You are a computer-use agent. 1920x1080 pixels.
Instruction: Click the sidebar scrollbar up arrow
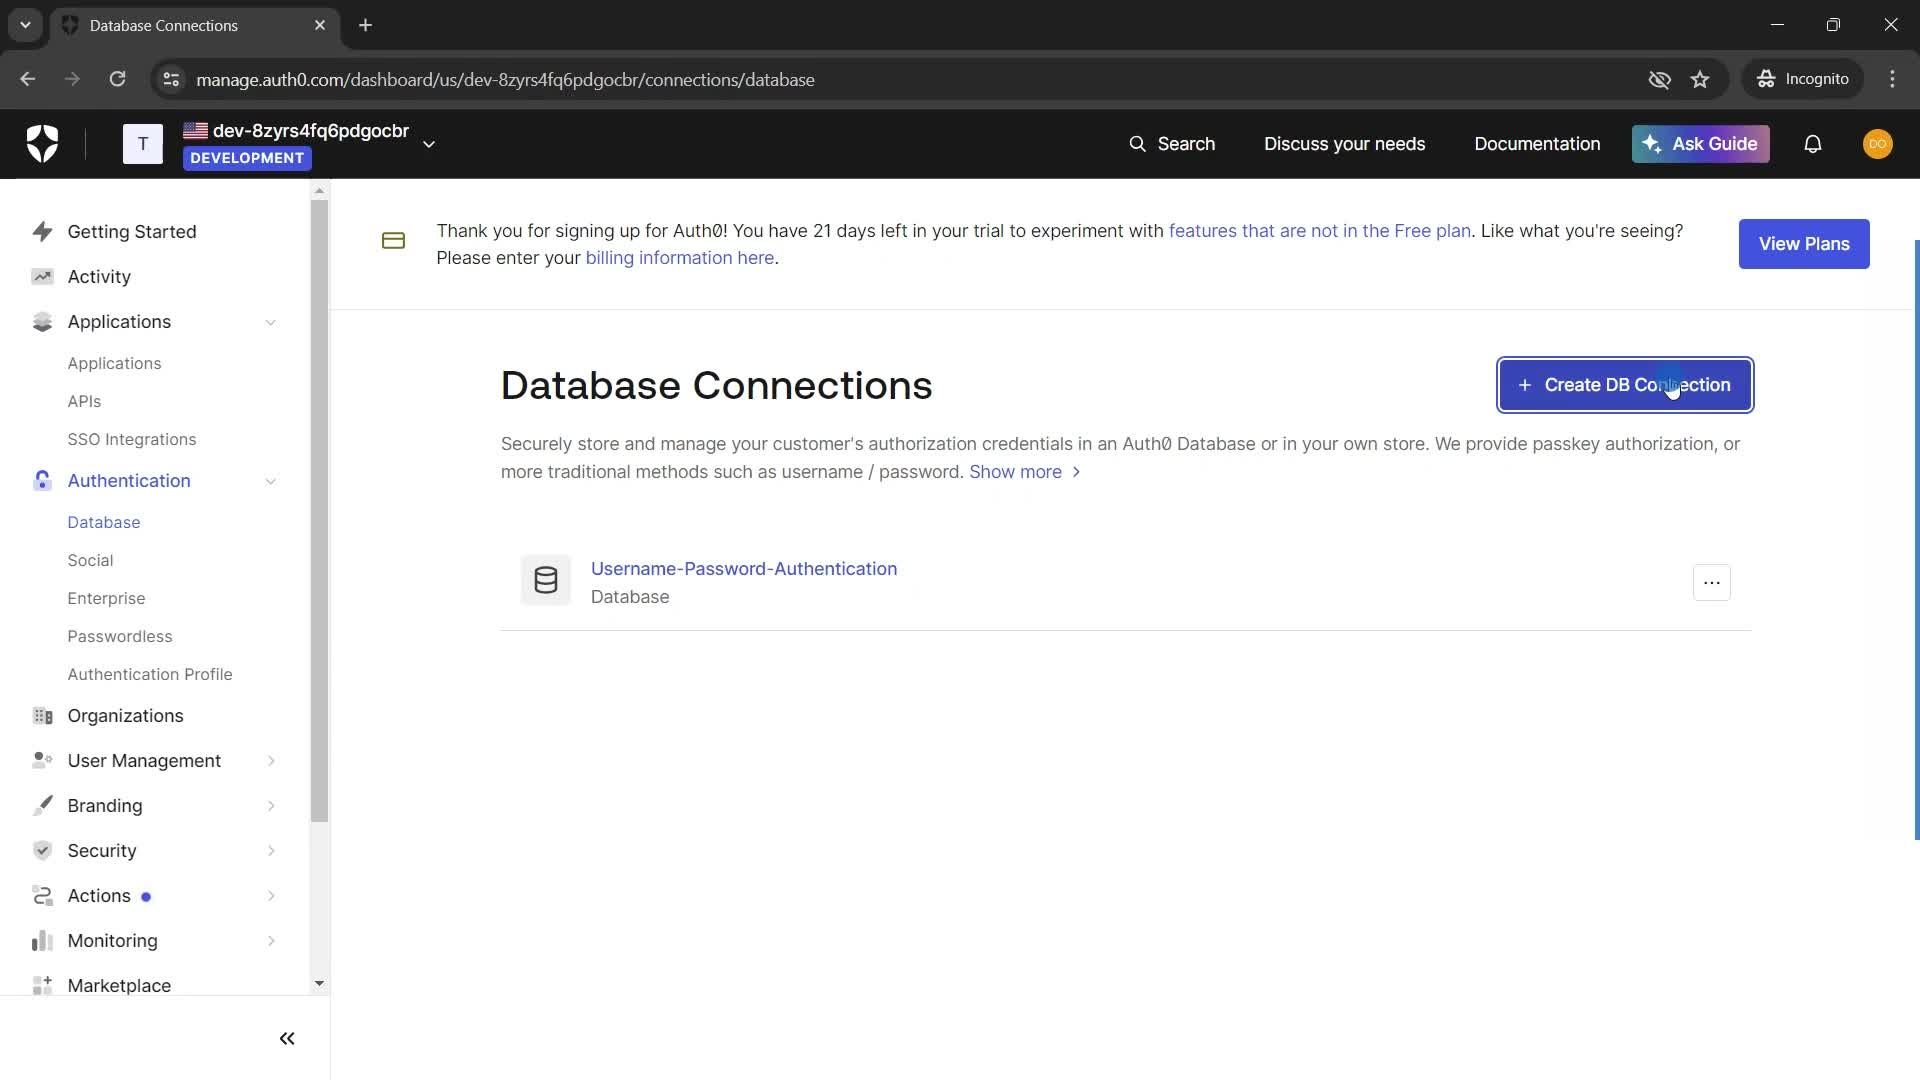(319, 190)
